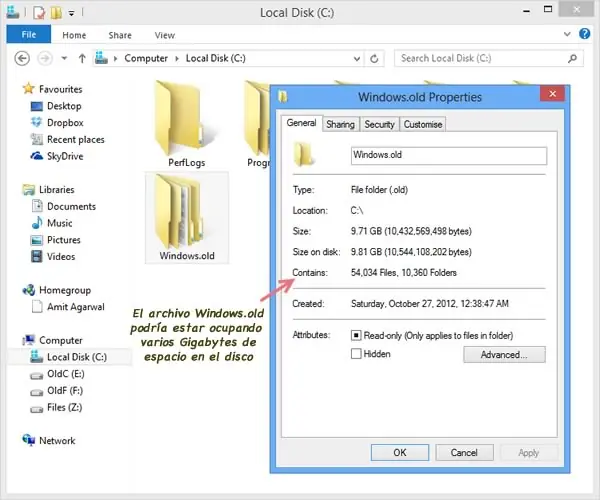Image resolution: width=600 pixels, height=500 pixels.
Task: Collapse the Libraries tree section
Action: (x=13, y=190)
